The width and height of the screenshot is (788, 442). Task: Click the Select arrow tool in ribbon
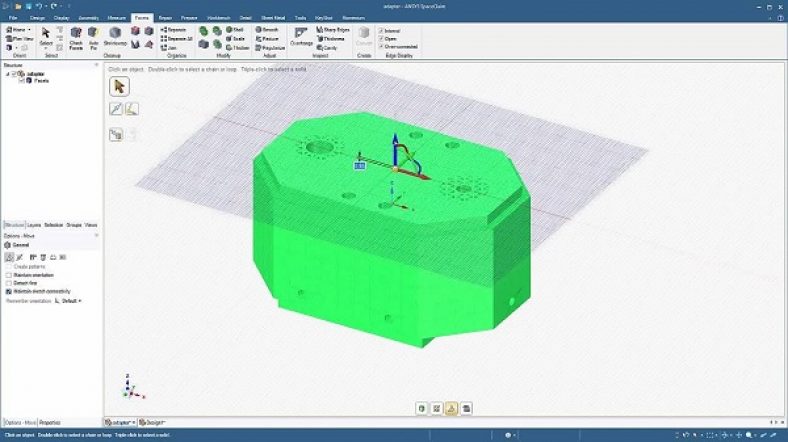[46, 33]
